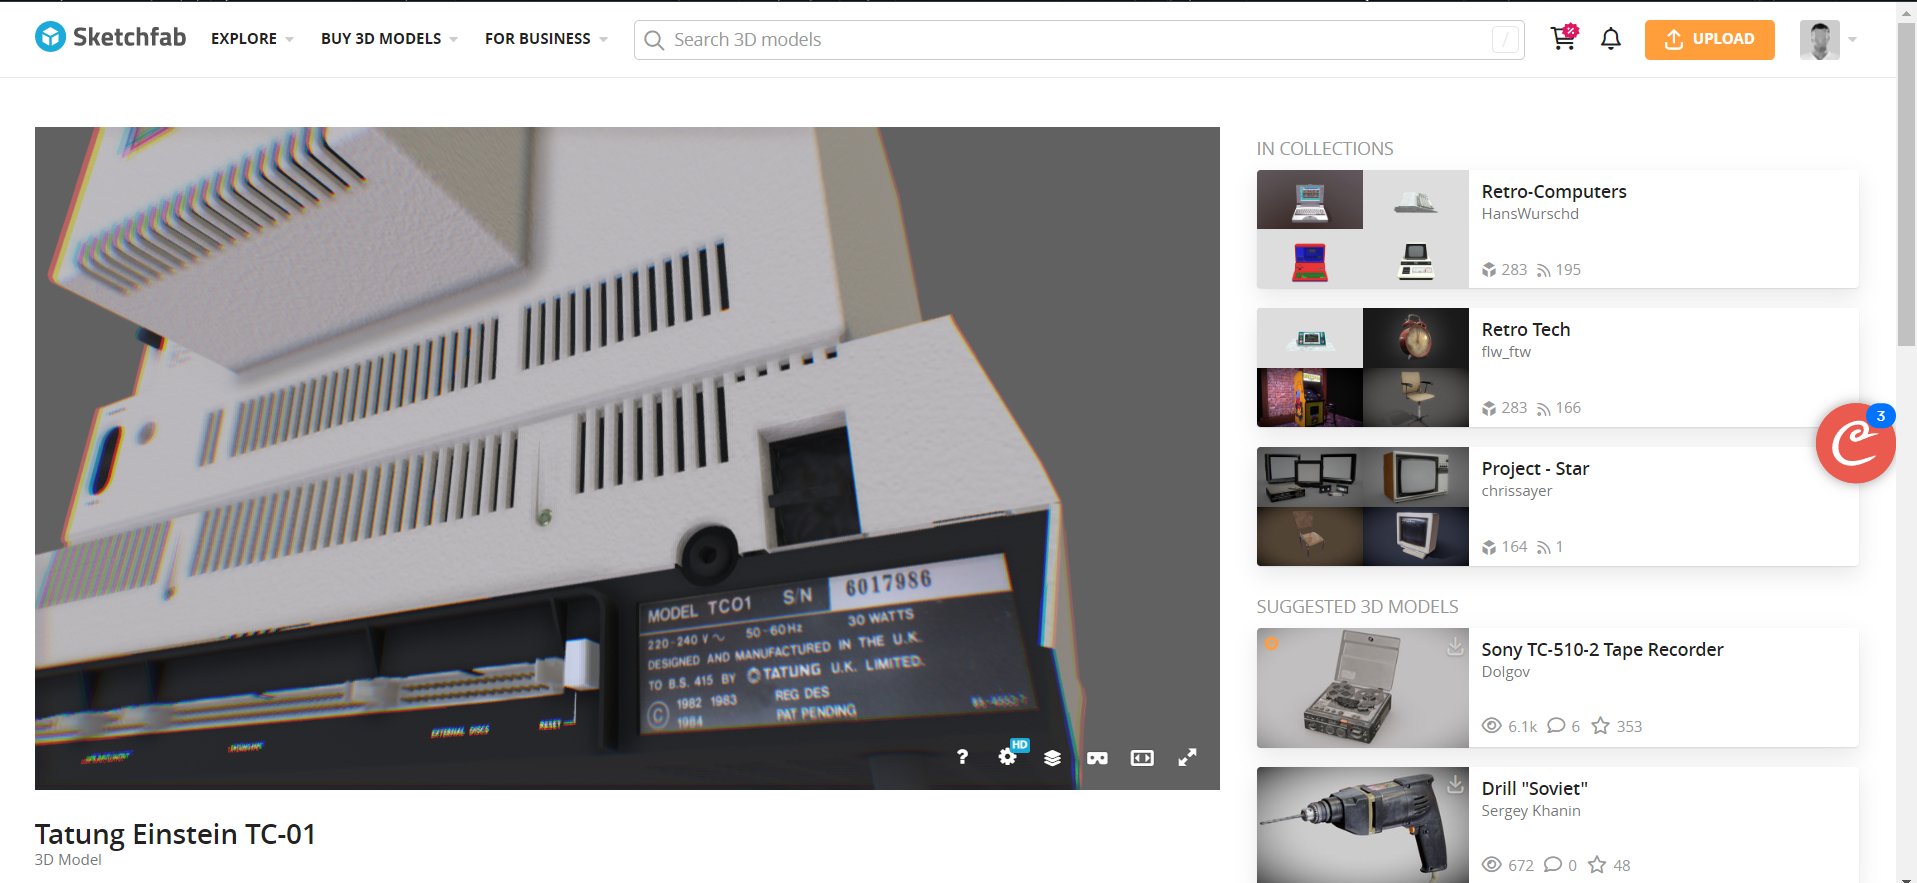Click the Drill Soviet thumbnail
The width and height of the screenshot is (1917, 883).
tap(1363, 825)
